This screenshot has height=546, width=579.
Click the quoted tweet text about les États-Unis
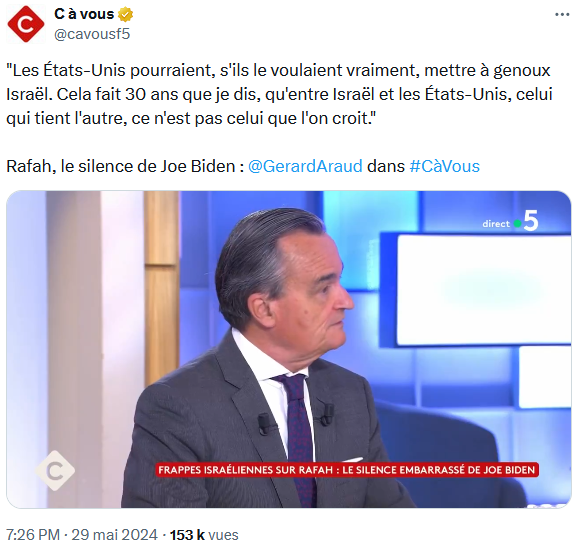279,94
